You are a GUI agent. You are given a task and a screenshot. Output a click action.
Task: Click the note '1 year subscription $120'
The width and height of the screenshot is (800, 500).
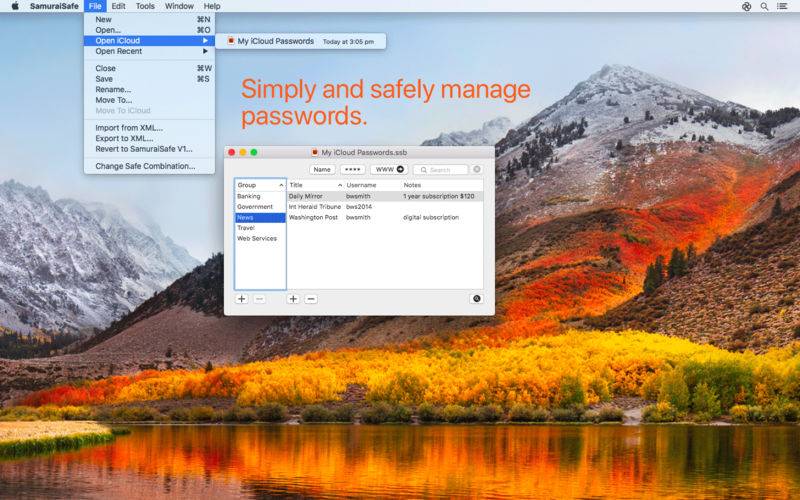tap(438, 196)
